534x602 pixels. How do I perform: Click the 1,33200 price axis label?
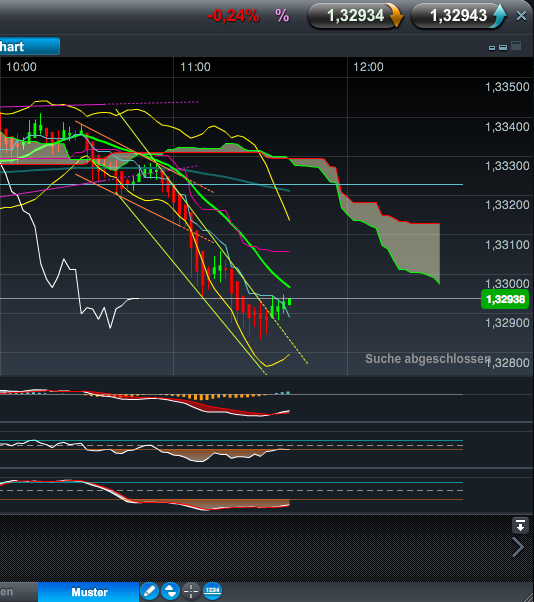click(x=507, y=205)
